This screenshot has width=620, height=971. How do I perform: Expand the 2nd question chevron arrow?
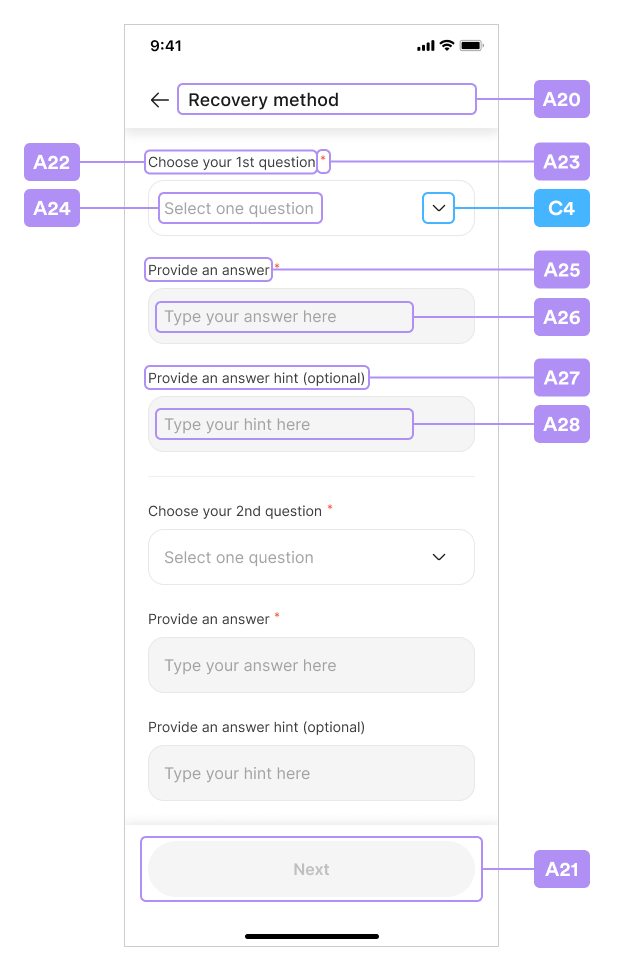439,557
